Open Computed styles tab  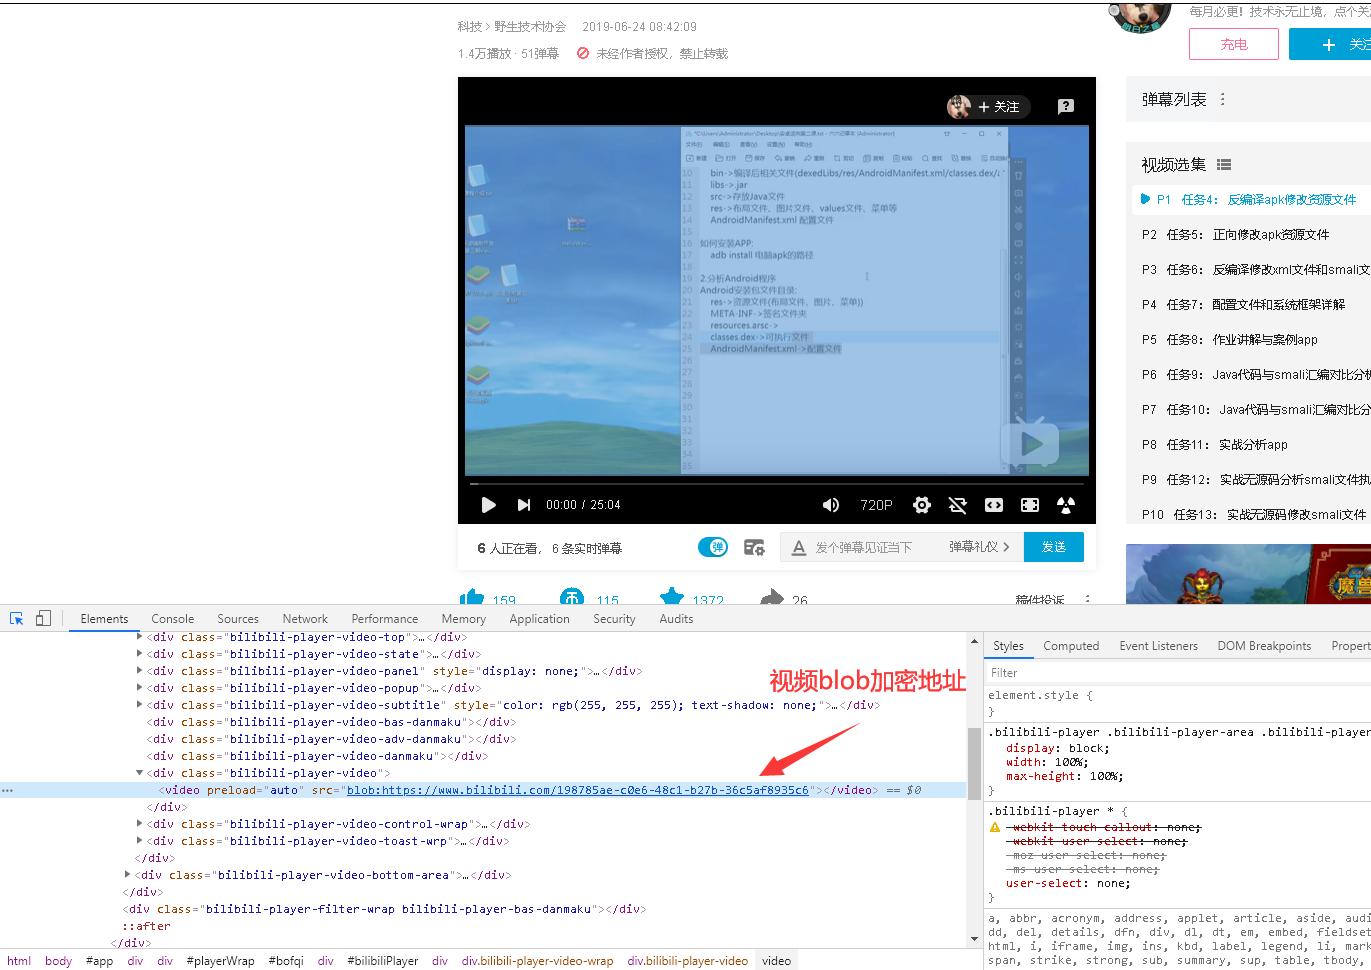click(1071, 646)
